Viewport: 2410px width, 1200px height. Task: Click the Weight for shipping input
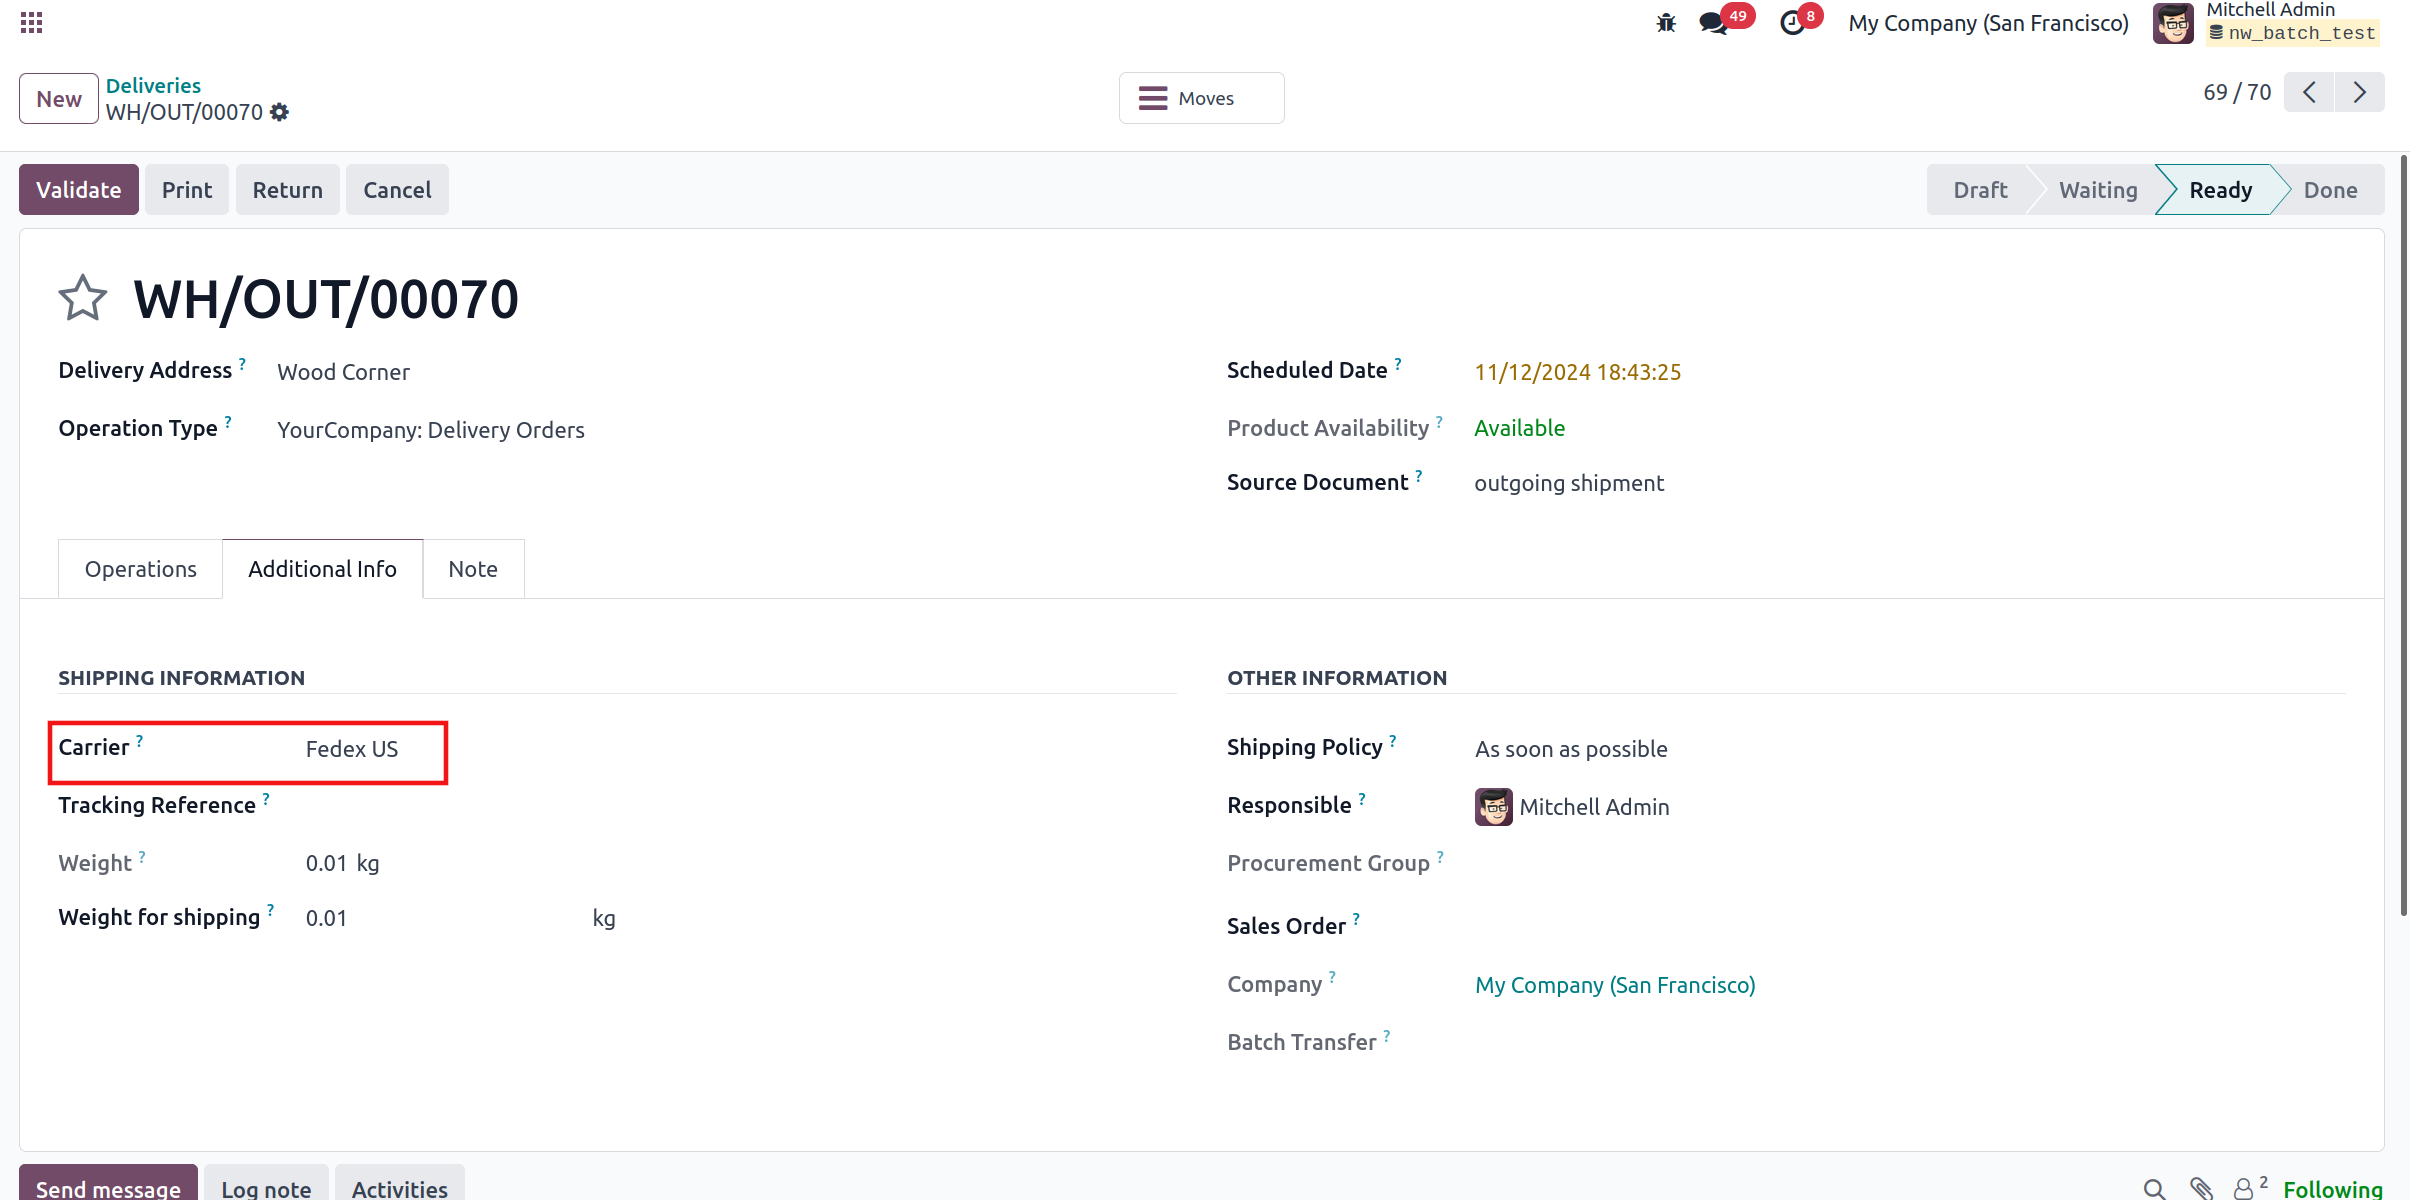click(x=440, y=919)
